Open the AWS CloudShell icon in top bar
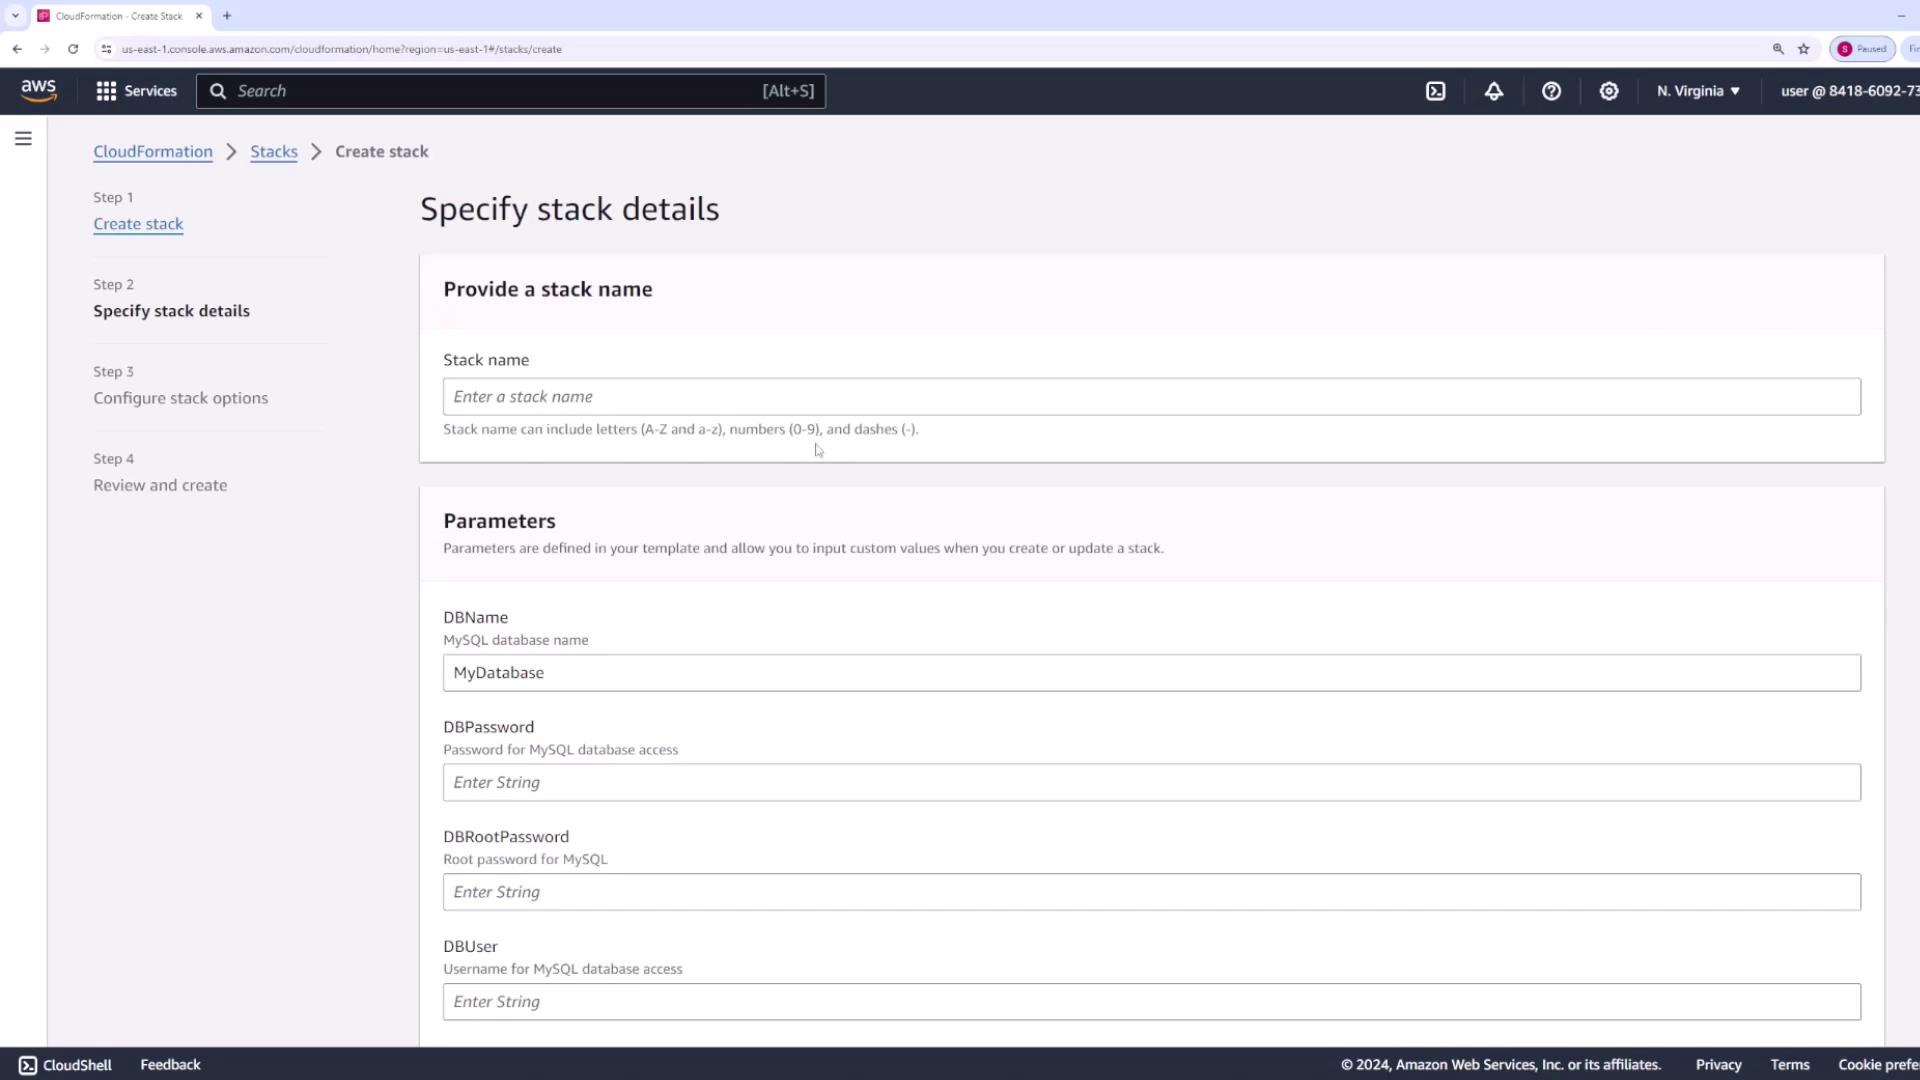The height and width of the screenshot is (1080, 1920). (x=1435, y=91)
